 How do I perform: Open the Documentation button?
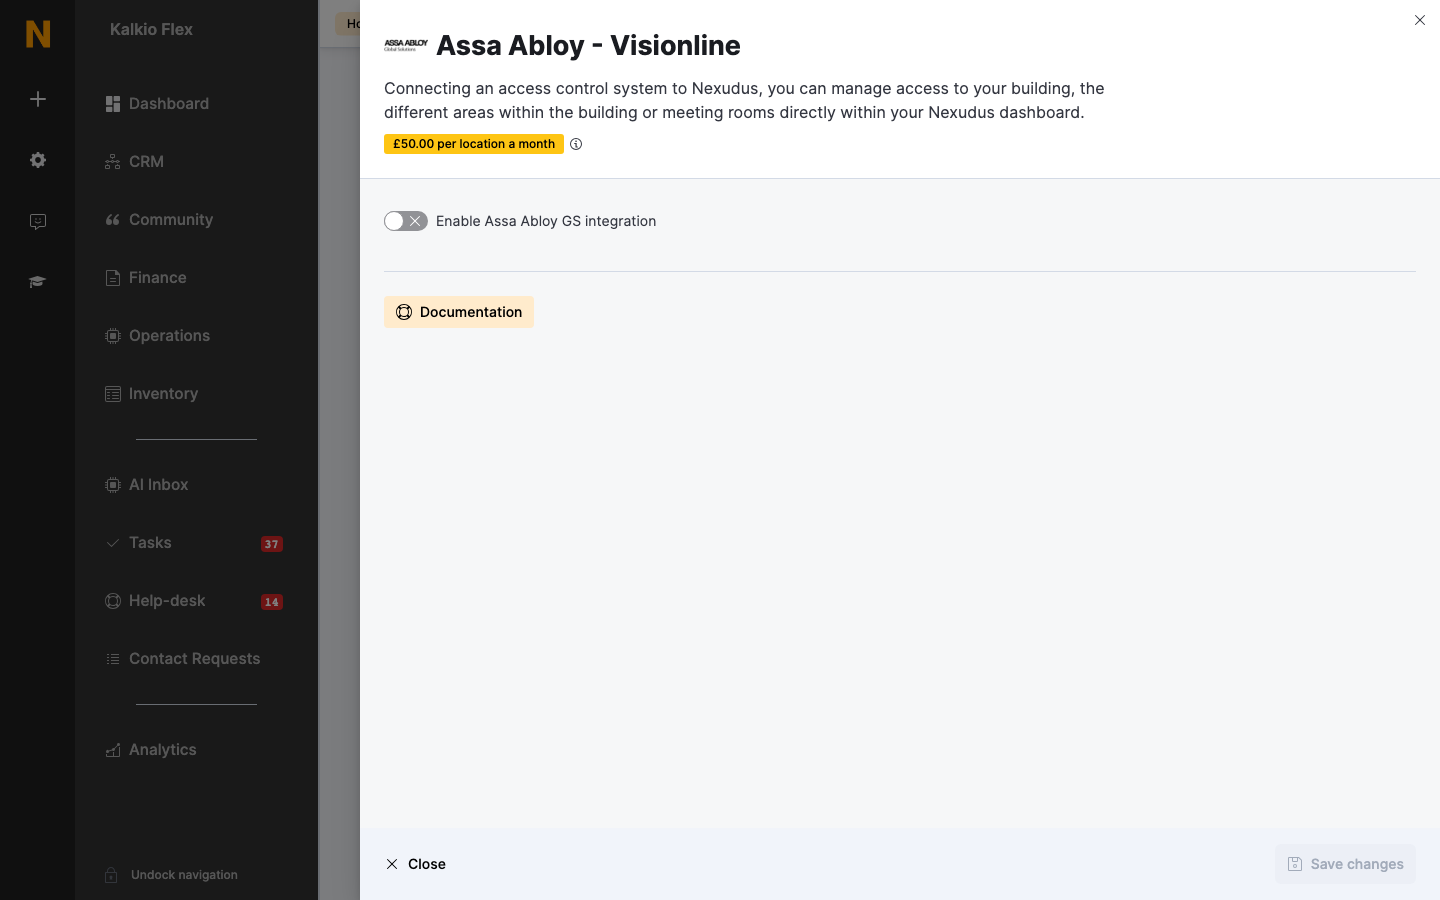[459, 312]
